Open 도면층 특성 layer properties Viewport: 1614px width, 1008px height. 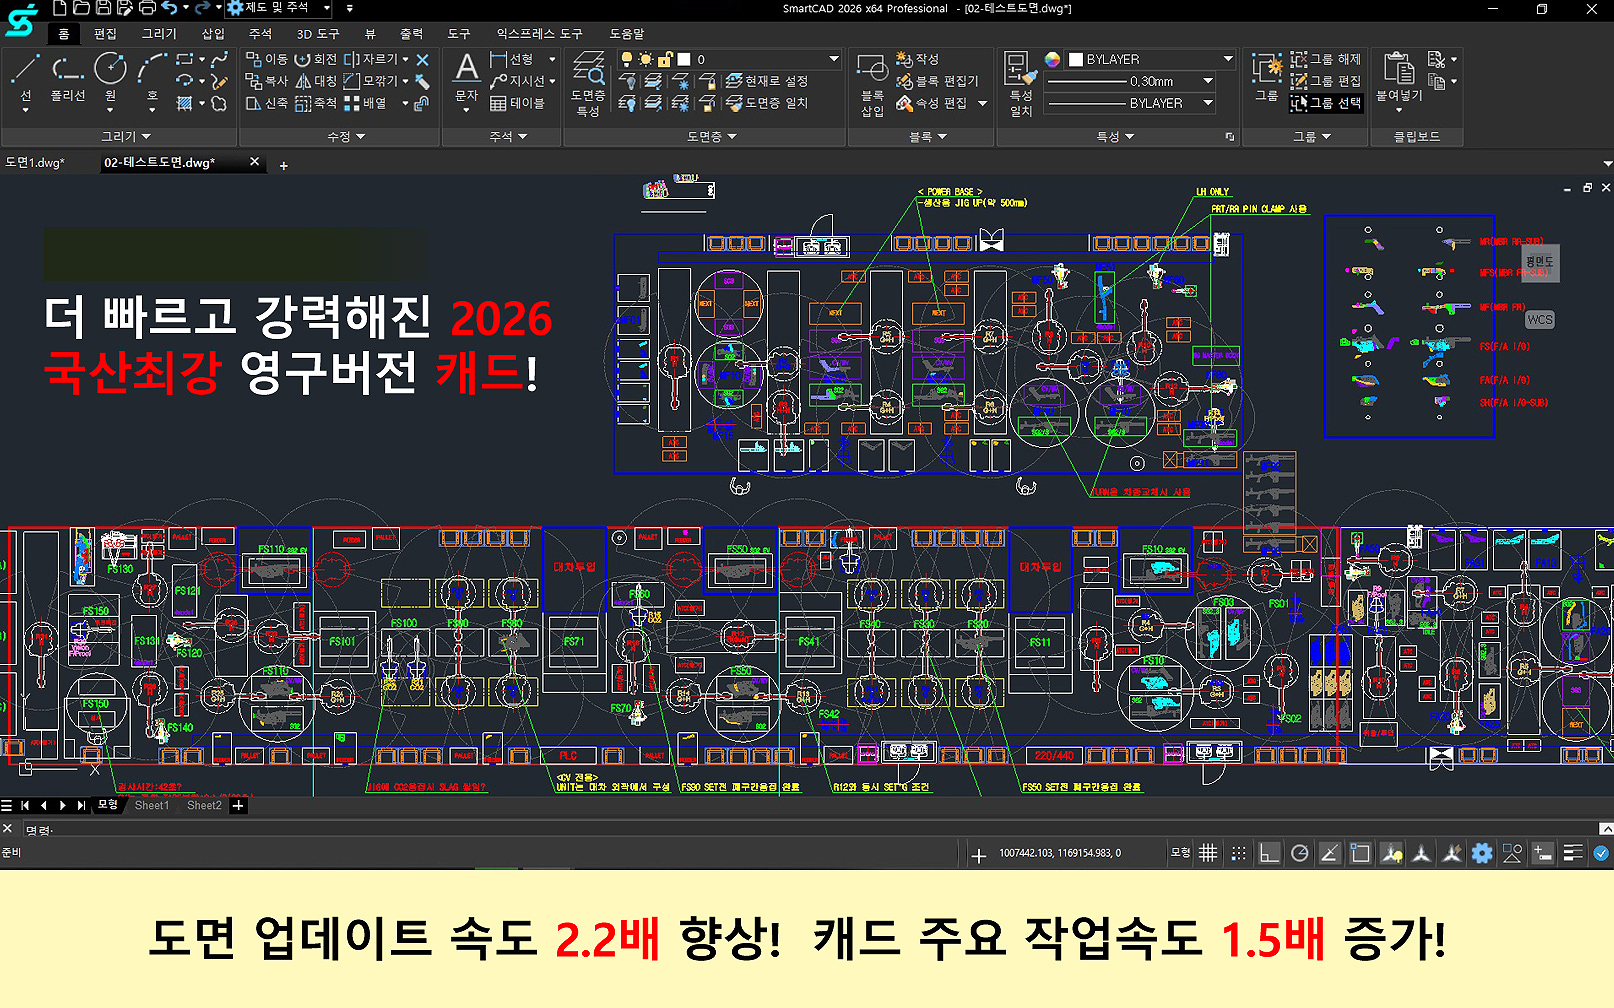click(x=588, y=84)
